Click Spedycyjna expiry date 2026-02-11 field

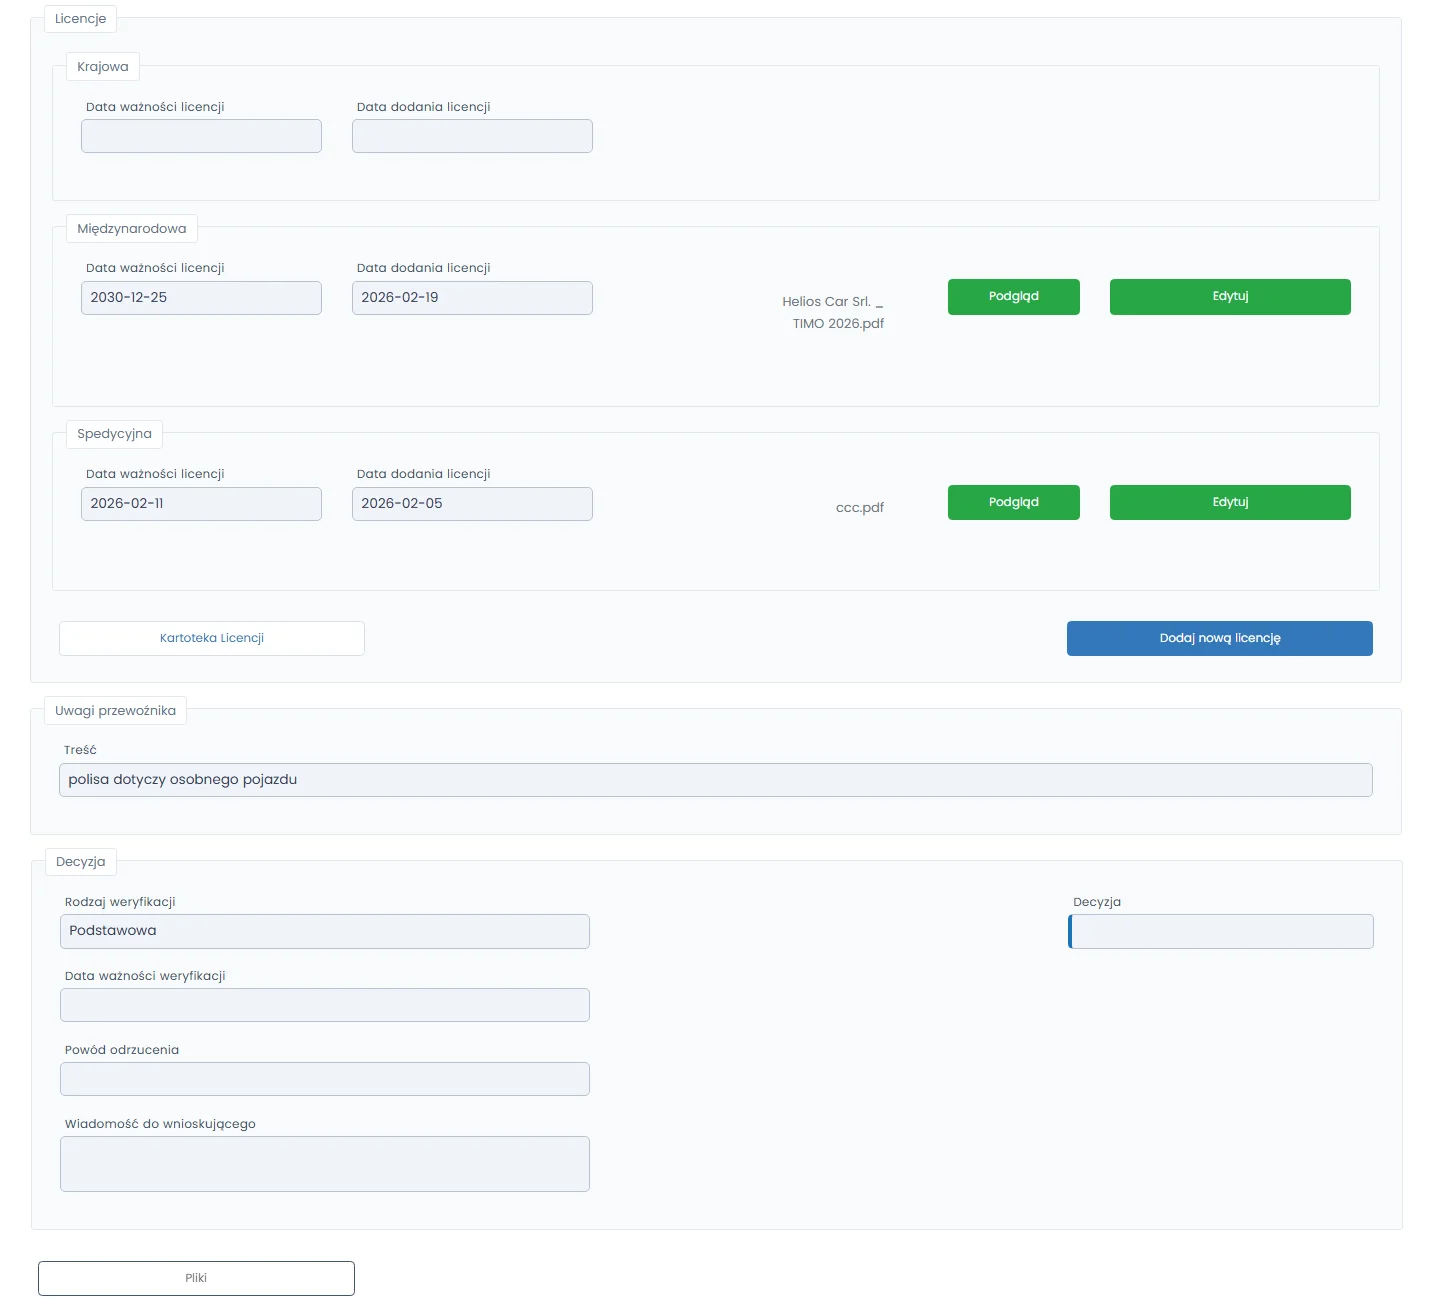coord(201,505)
